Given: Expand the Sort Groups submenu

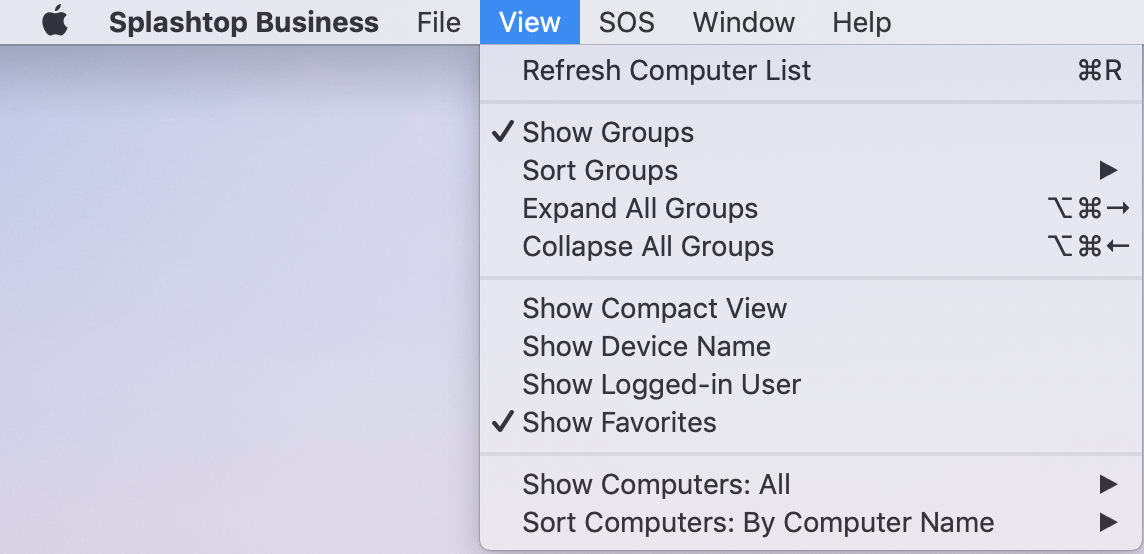Looking at the screenshot, I should [811, 170].
